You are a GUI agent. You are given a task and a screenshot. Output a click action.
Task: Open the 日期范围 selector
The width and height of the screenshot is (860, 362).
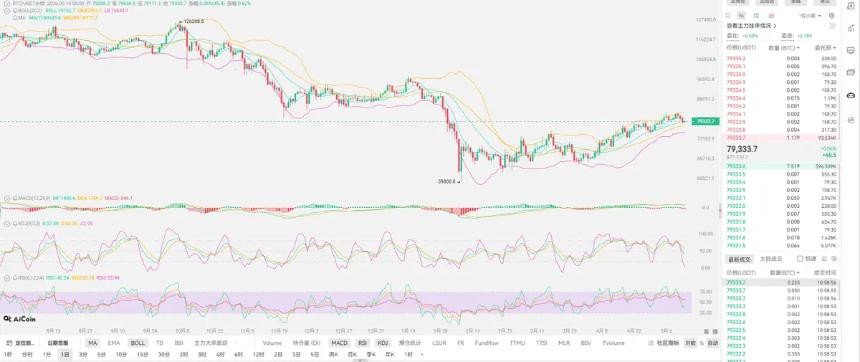pos(57,343)
